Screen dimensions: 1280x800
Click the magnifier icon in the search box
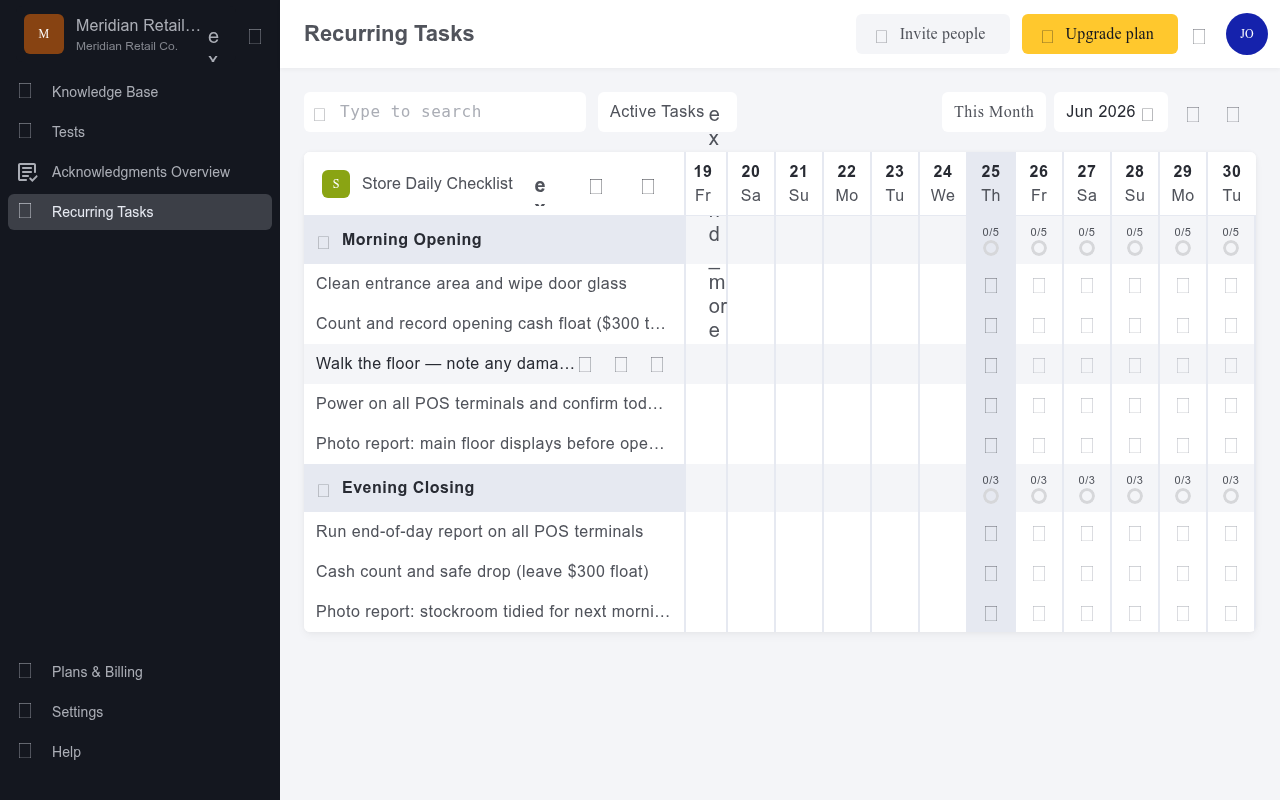point(320,114)
